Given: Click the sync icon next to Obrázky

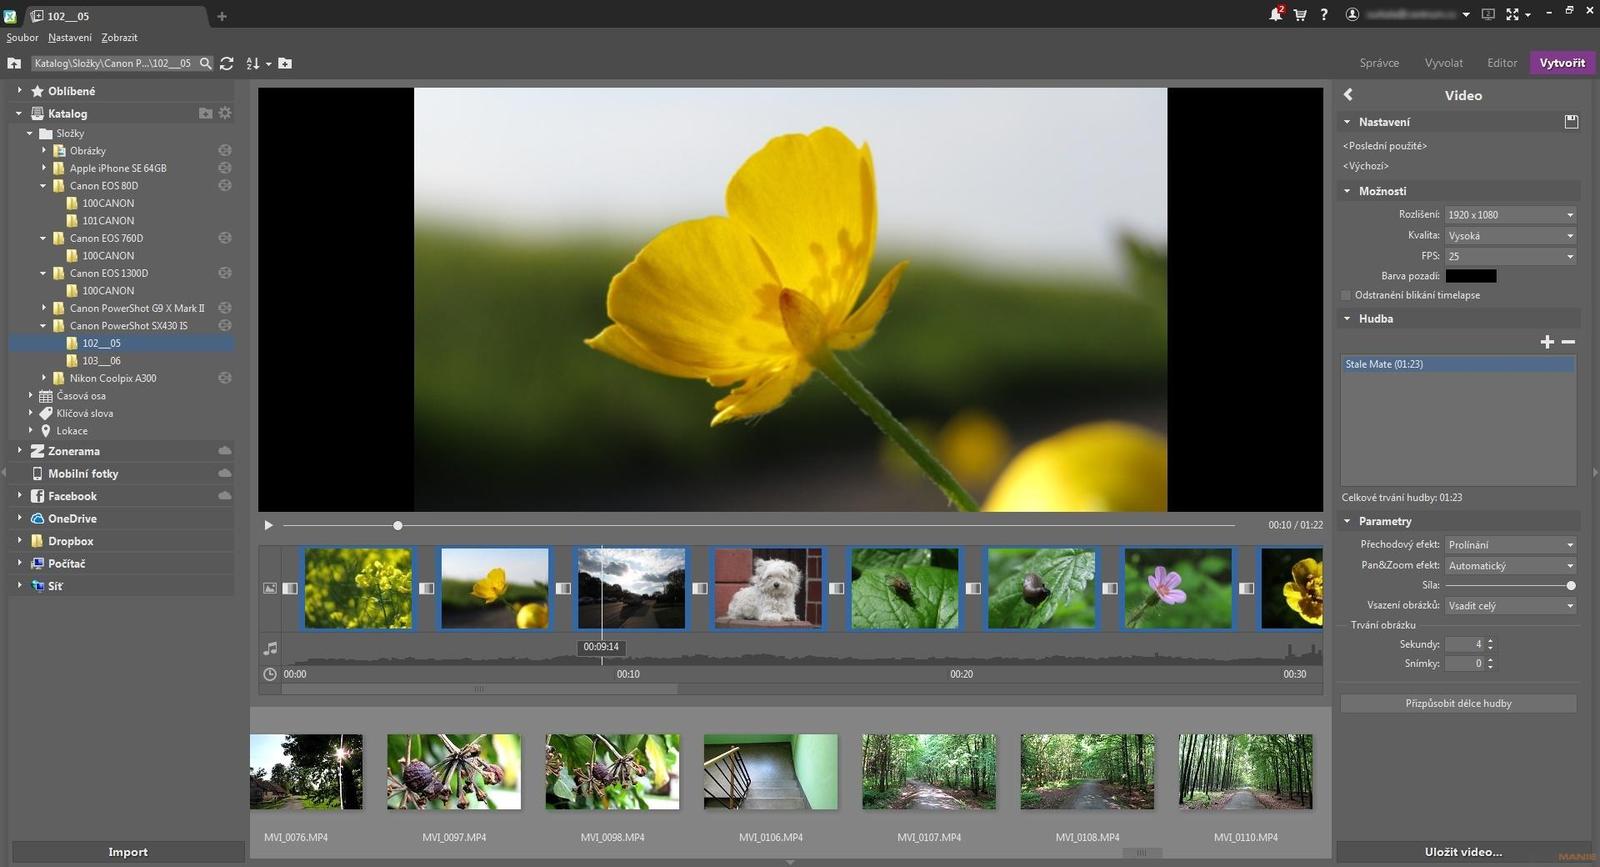Looking at the screenshot, I should pyautogui.click(x=225, y=150).
